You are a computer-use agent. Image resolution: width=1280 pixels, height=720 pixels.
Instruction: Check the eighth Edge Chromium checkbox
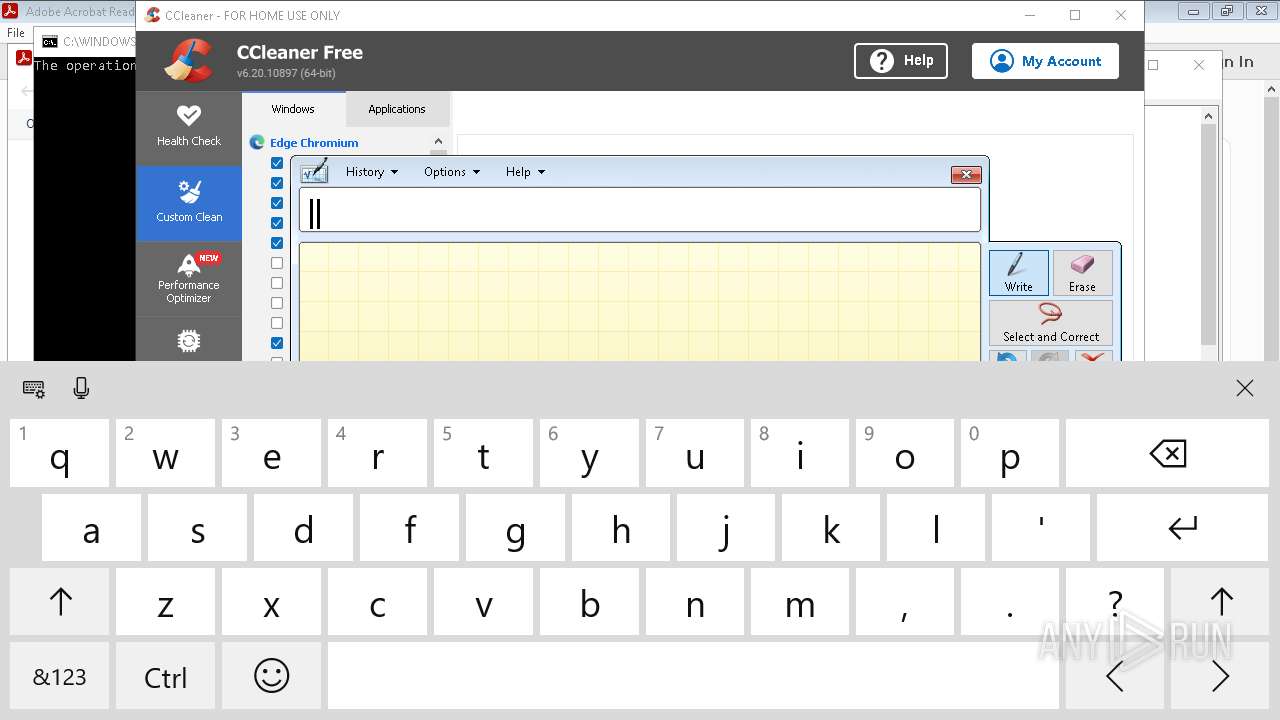point(277,303)
